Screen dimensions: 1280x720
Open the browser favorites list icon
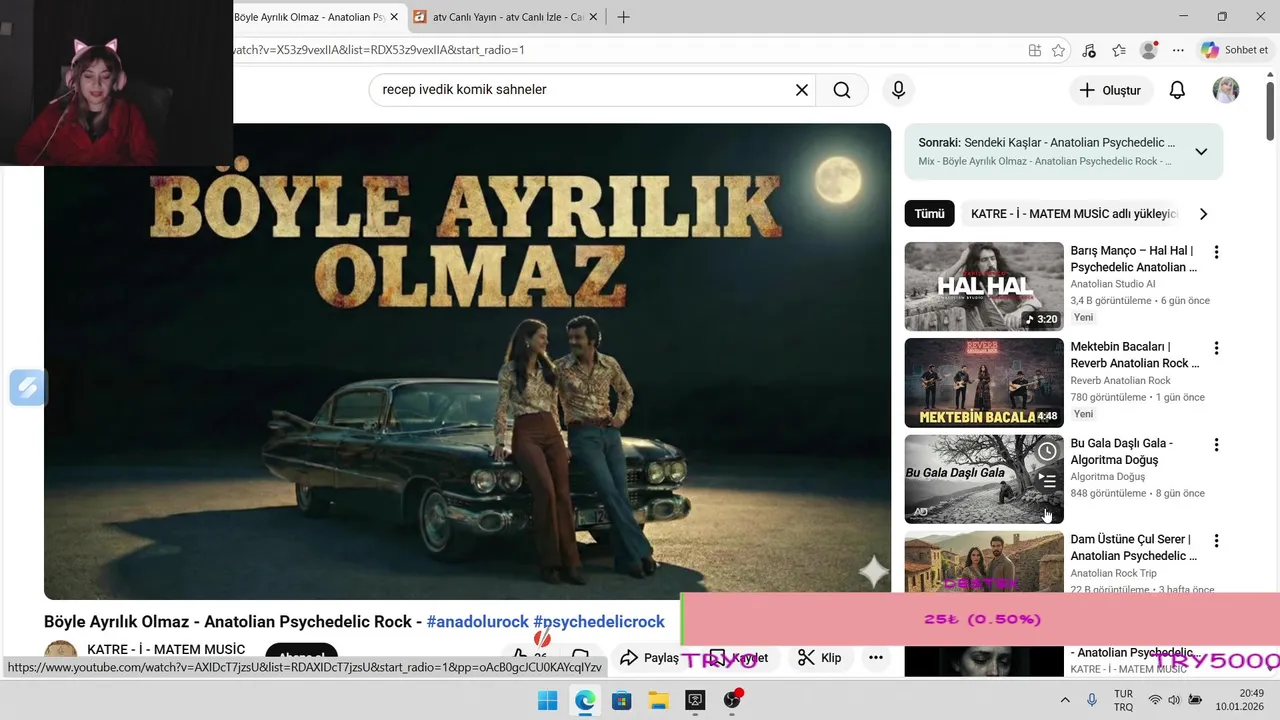pyautogui.click(x=1119, y=50)
